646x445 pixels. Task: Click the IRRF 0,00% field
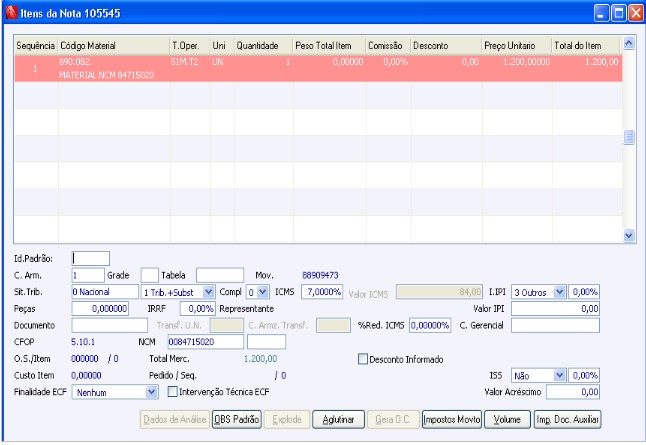point(197,309)
